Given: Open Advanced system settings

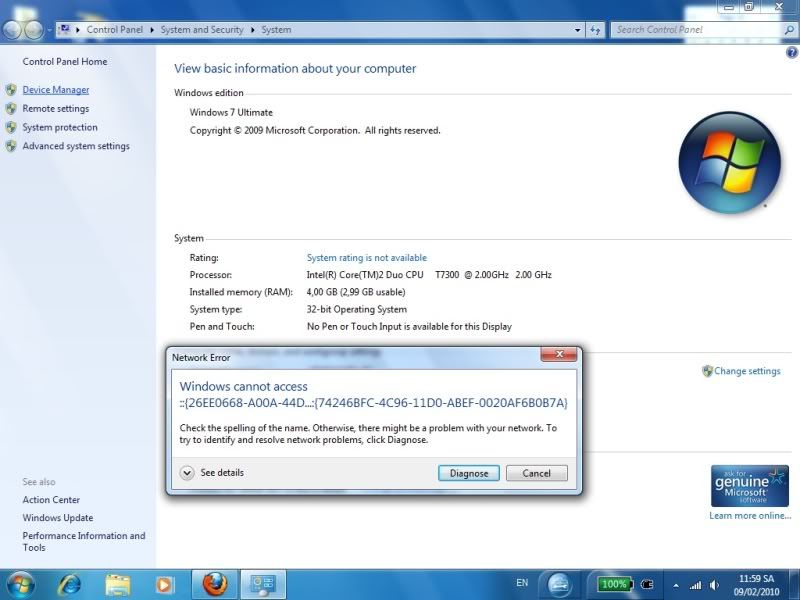Looking at the screenshot, I should pos(76,146).
